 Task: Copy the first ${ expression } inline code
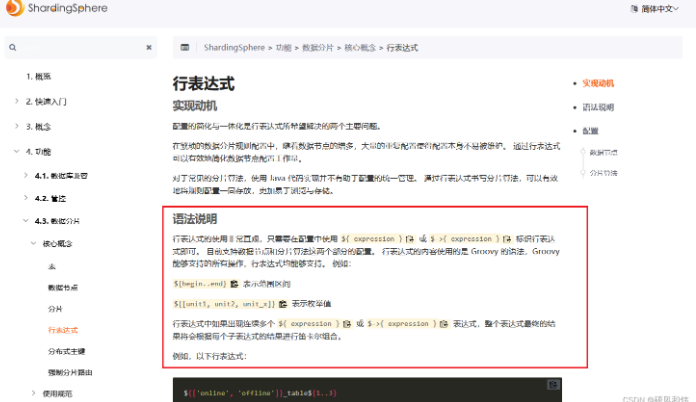410,239
